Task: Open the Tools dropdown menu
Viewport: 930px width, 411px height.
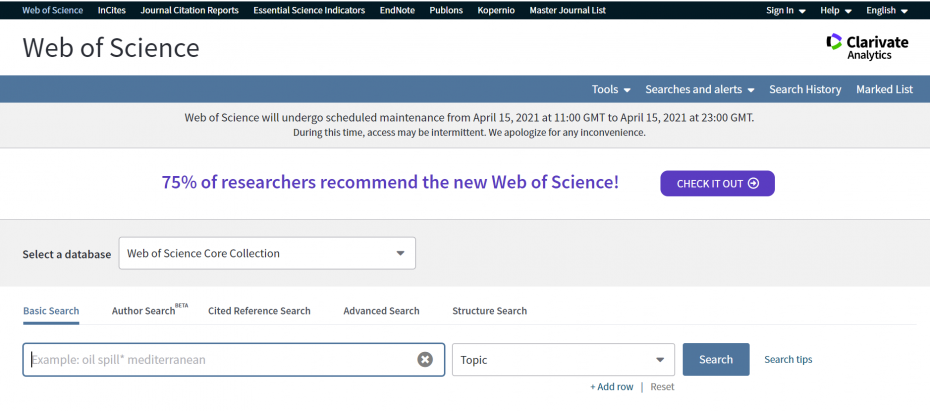Action: pyautogui.click(x=610, y=89)
